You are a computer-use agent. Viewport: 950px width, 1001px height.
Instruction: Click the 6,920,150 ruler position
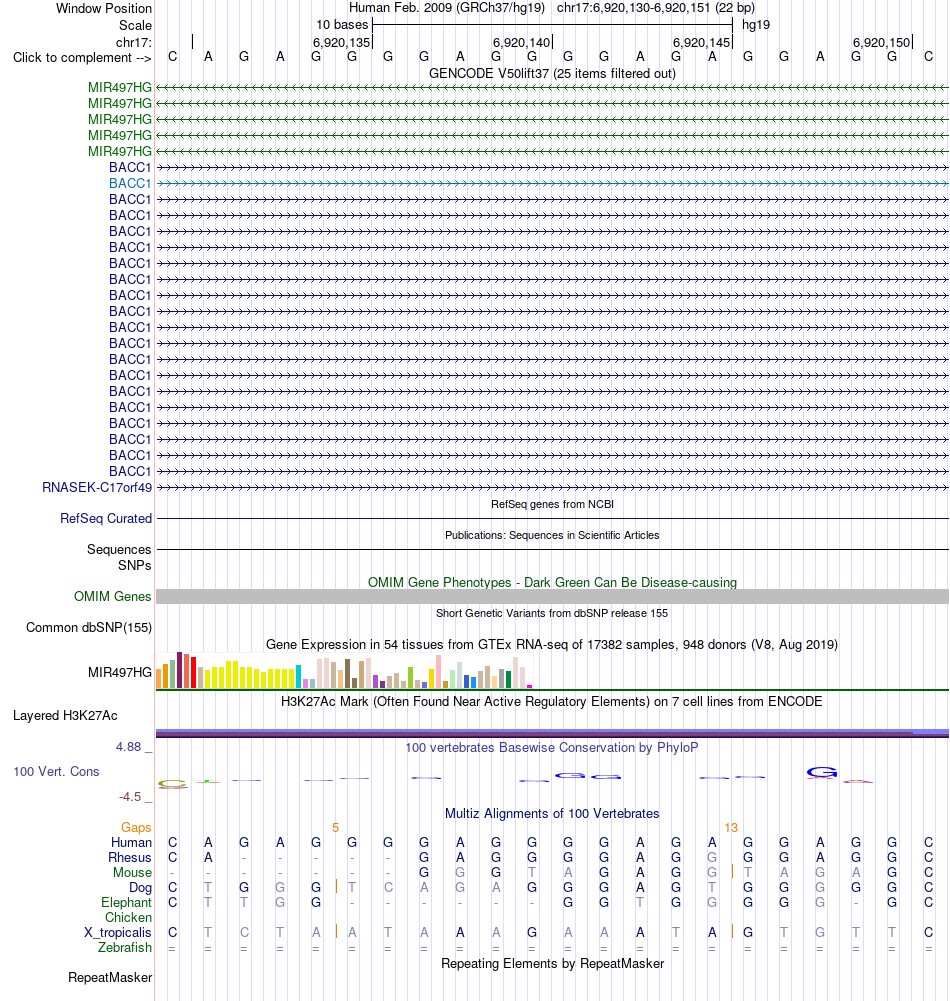(x=882, y=43)
